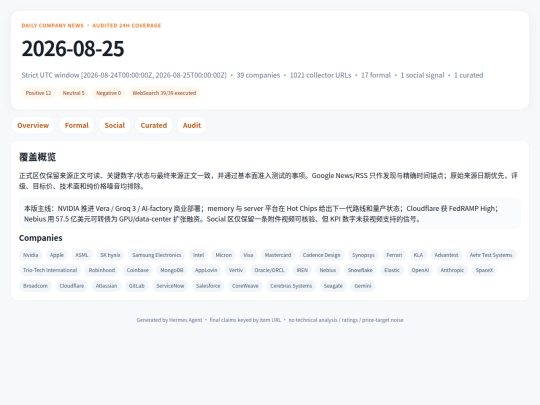Select the Aehr Test Systems chip
Image resolution: width=540 pixels, height=405 pixels.
491,255
